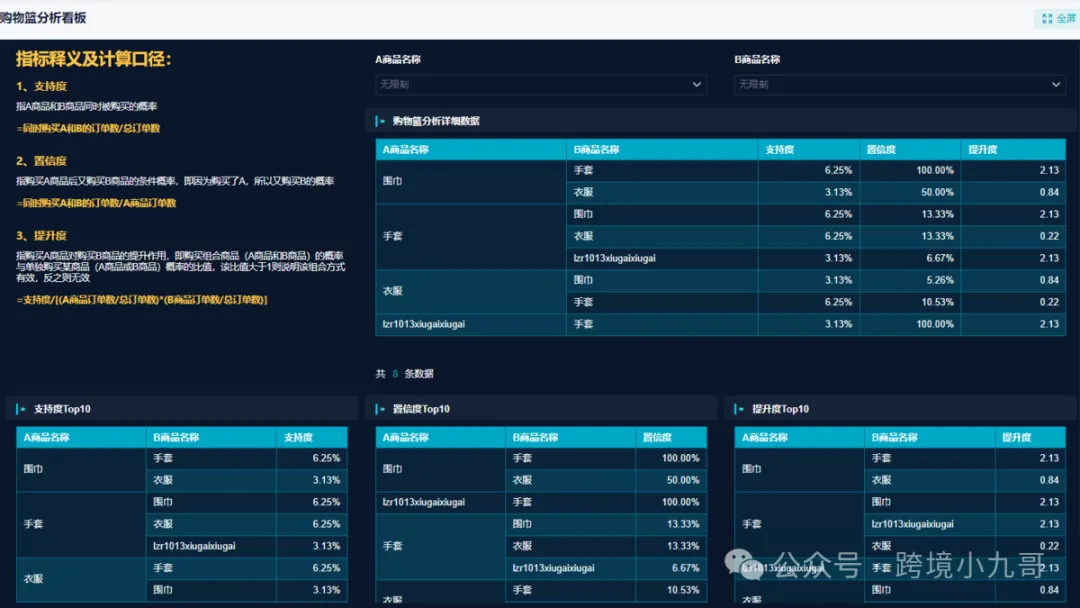The width and height of the screenshot is (1080, 608).
Task: Select the 围巾 row group in the detail table
Action: pos(392,182)
